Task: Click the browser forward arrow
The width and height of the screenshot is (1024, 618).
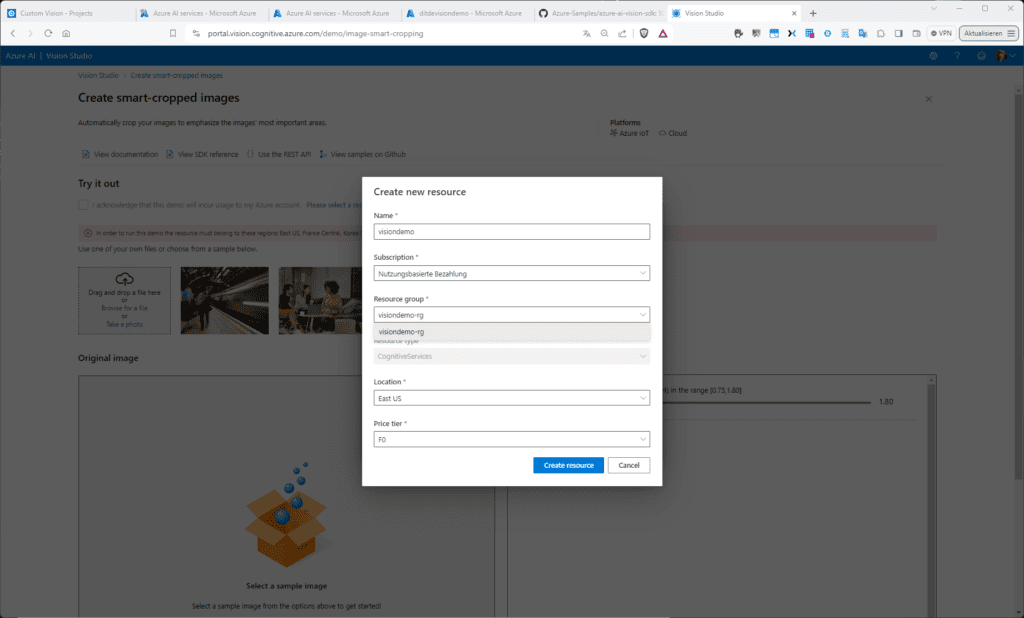Action: 30,33
